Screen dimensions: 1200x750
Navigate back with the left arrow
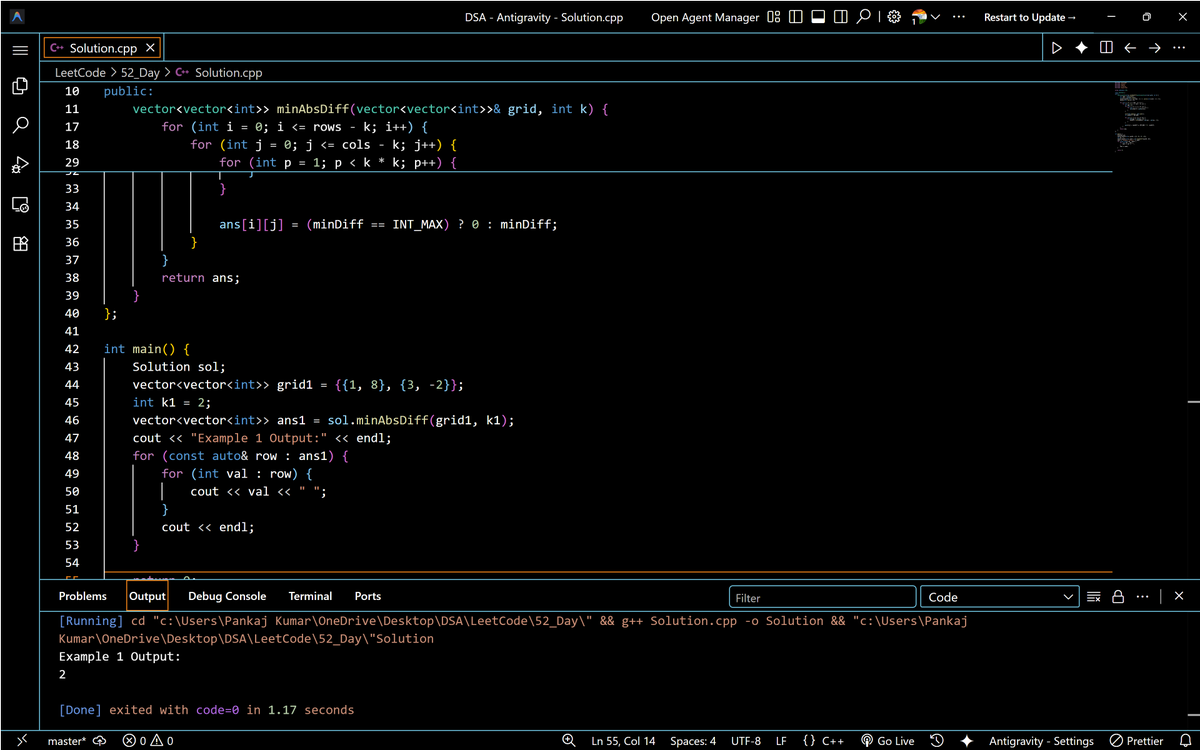1130,48
